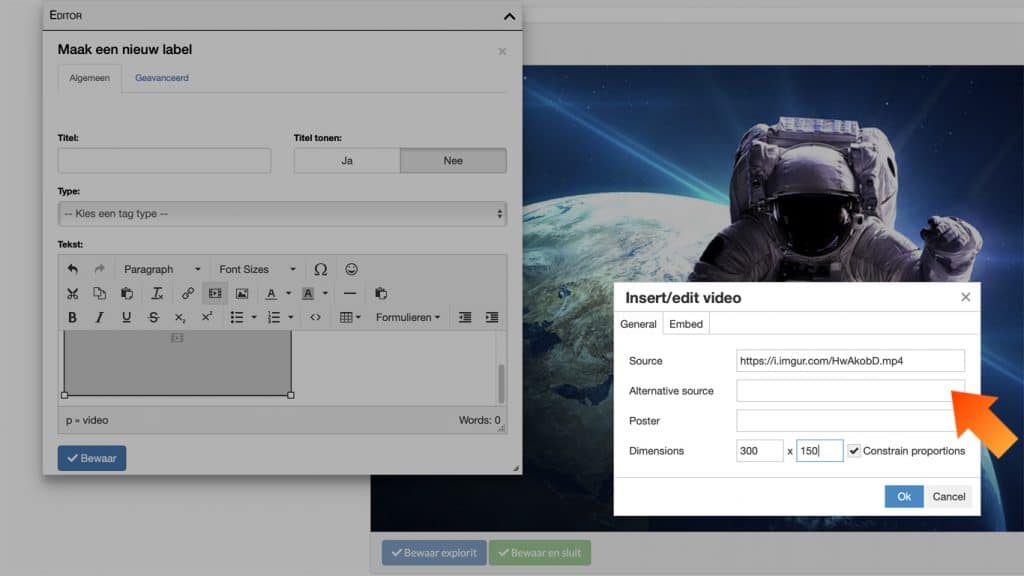Confirm video dialog with Ok

tap(904, 496)
